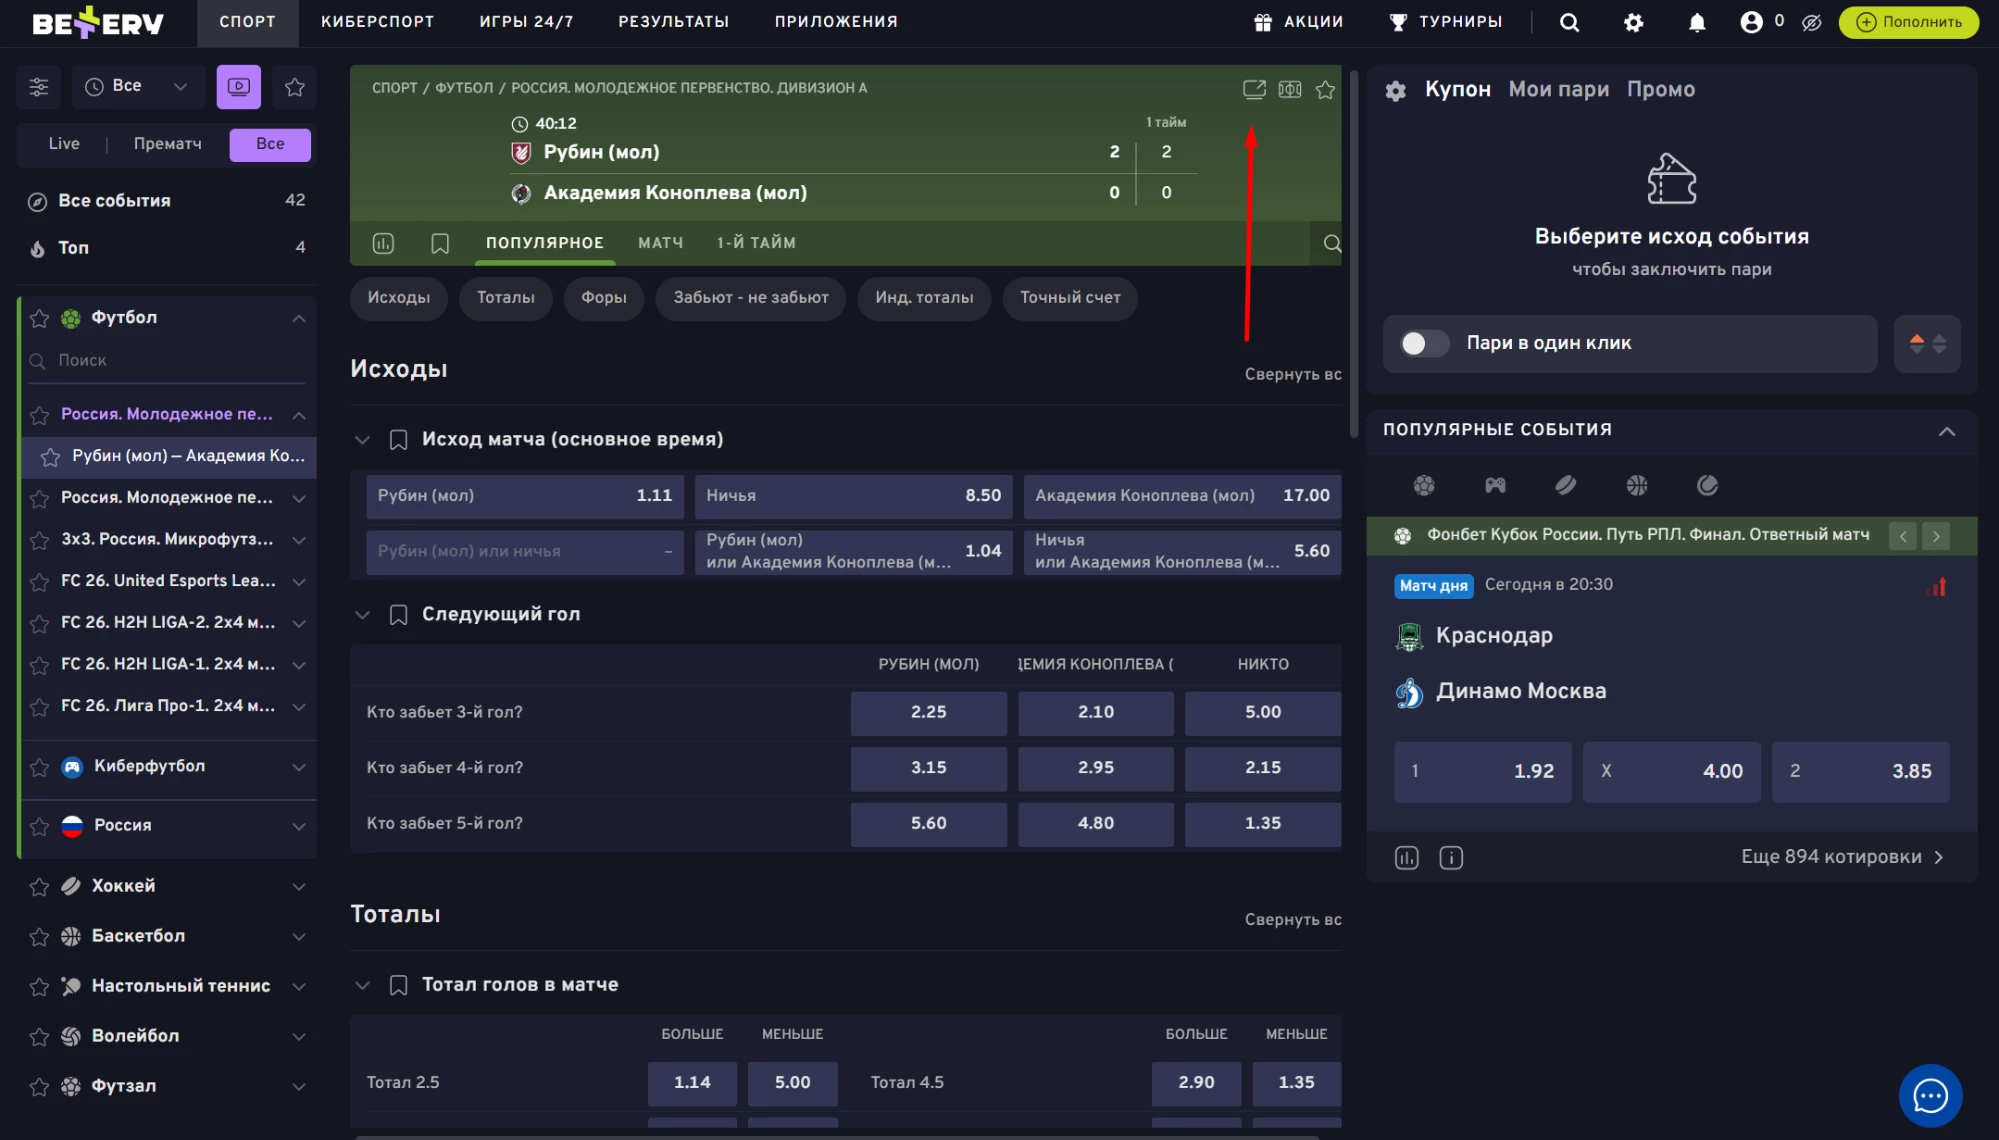
Task: Filter popular events by esports gamepad icon
Action: (x=1495, y=485)
